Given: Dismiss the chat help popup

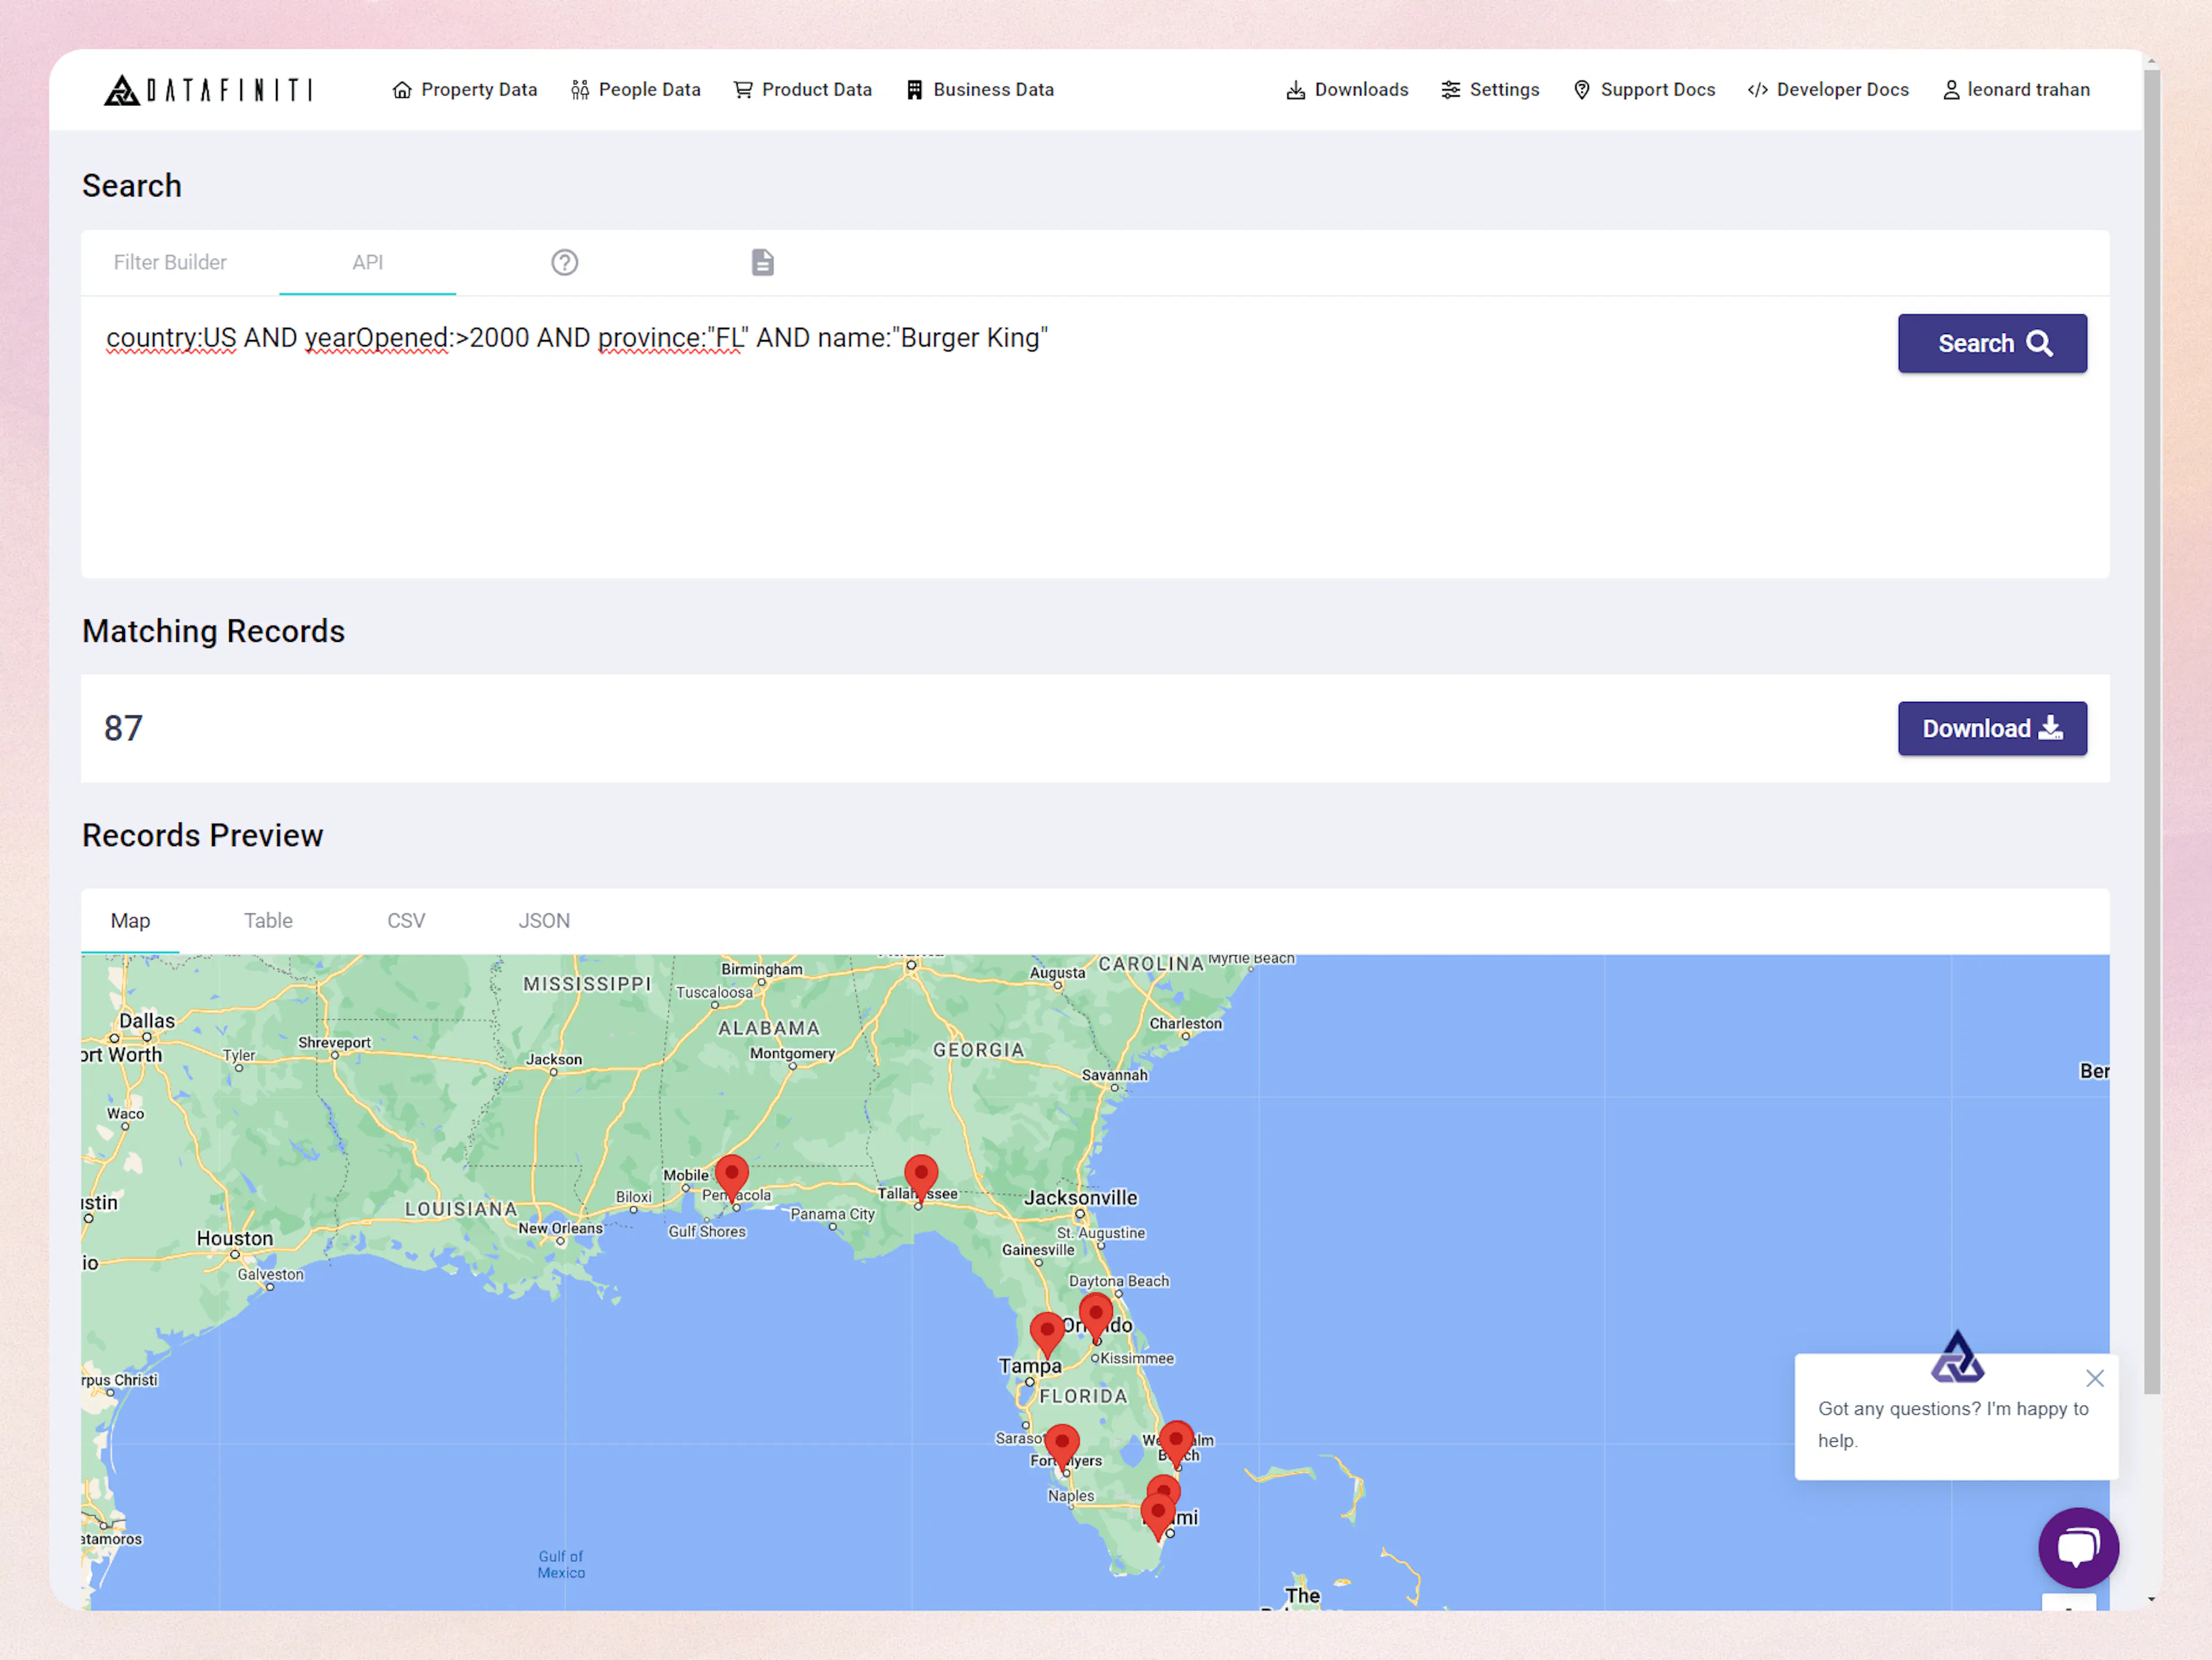Looking at the screenshot, I should pyautogui.click(x=2095, y=1378).
